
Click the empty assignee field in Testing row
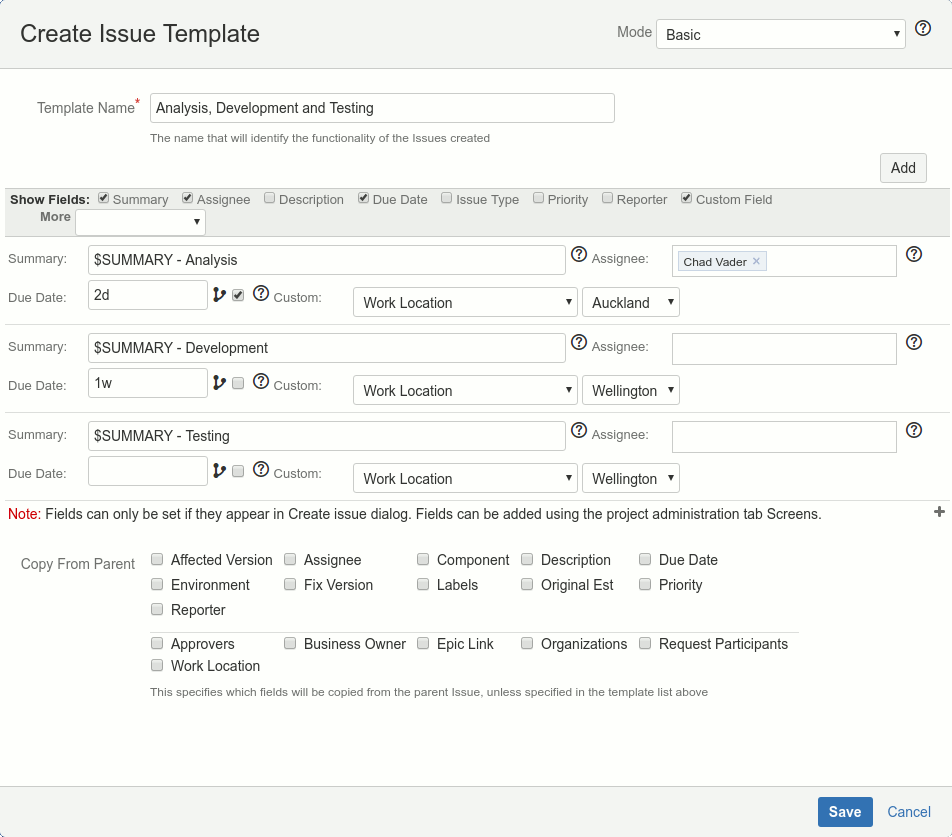pos(784,437)
